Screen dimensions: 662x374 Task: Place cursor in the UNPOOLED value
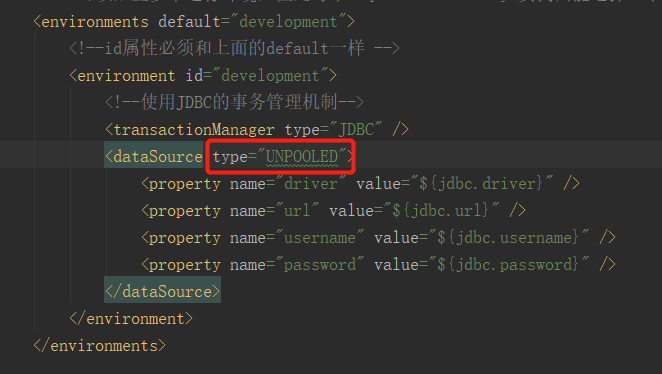pyautogui.click(x=302, y=157)
